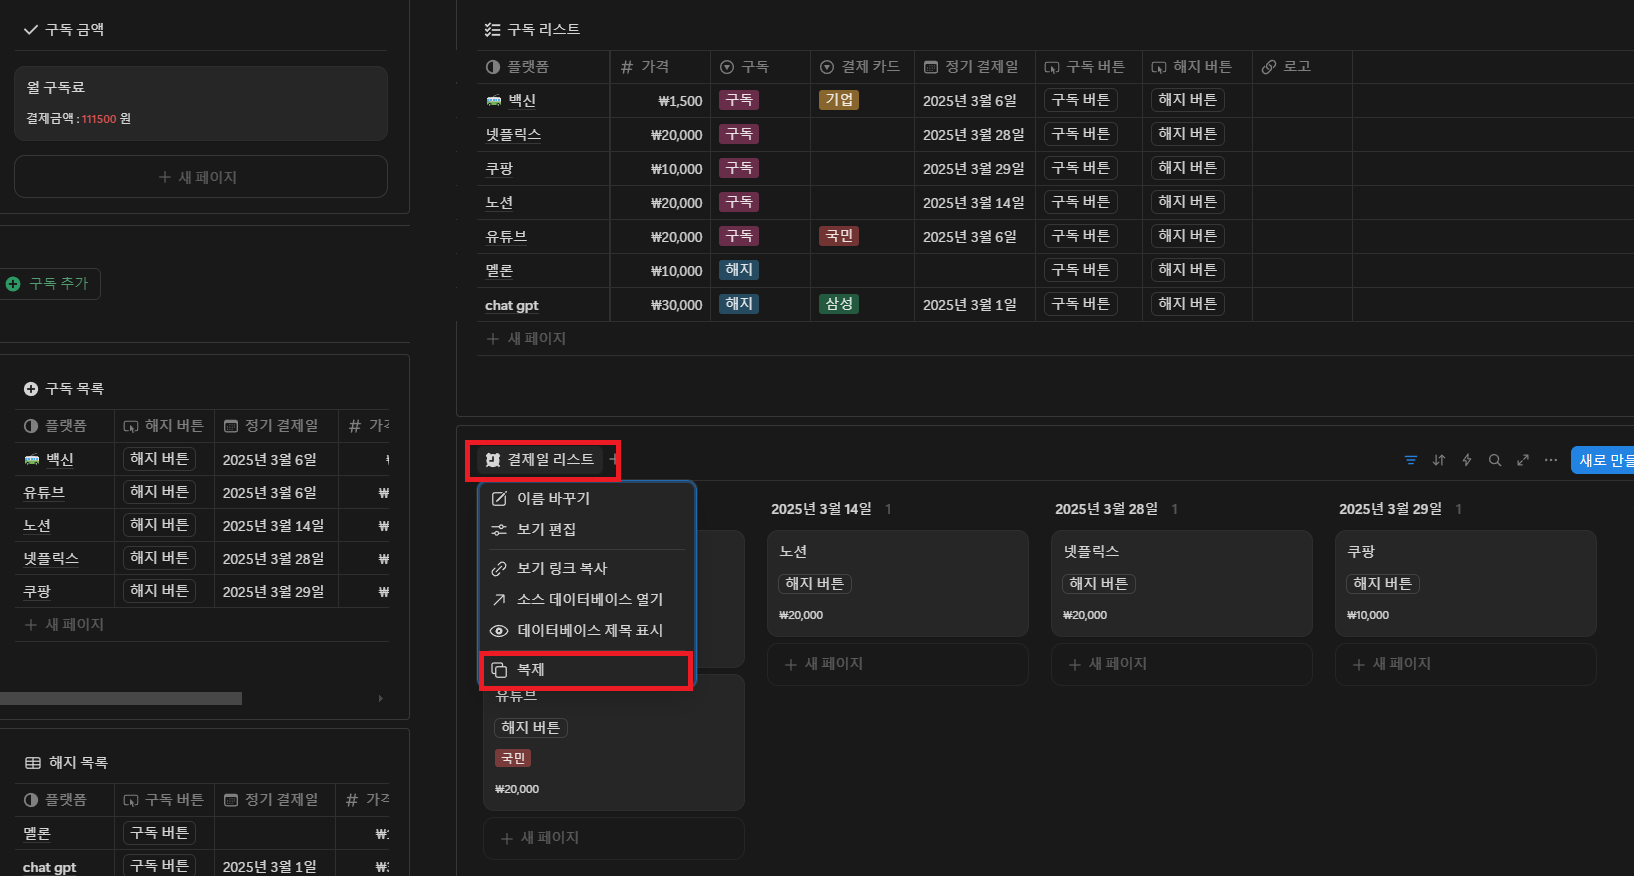Click the 결제일 리스트 view tab

[x=539, y=459]
